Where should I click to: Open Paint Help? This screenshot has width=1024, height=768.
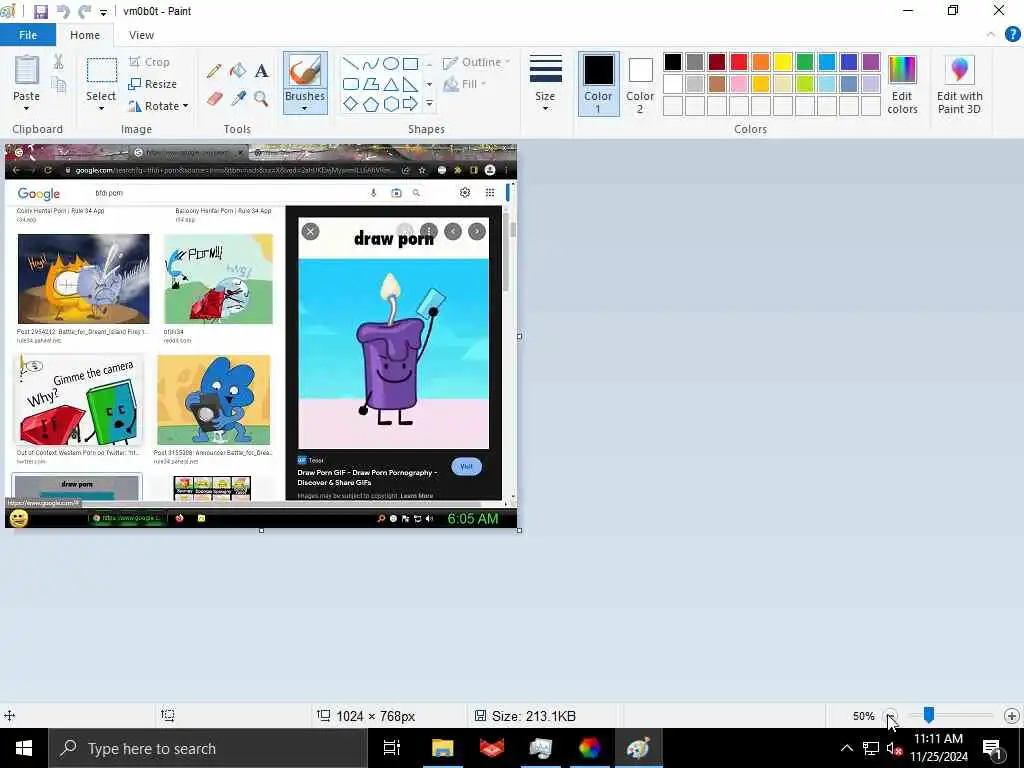[1012, 35]
